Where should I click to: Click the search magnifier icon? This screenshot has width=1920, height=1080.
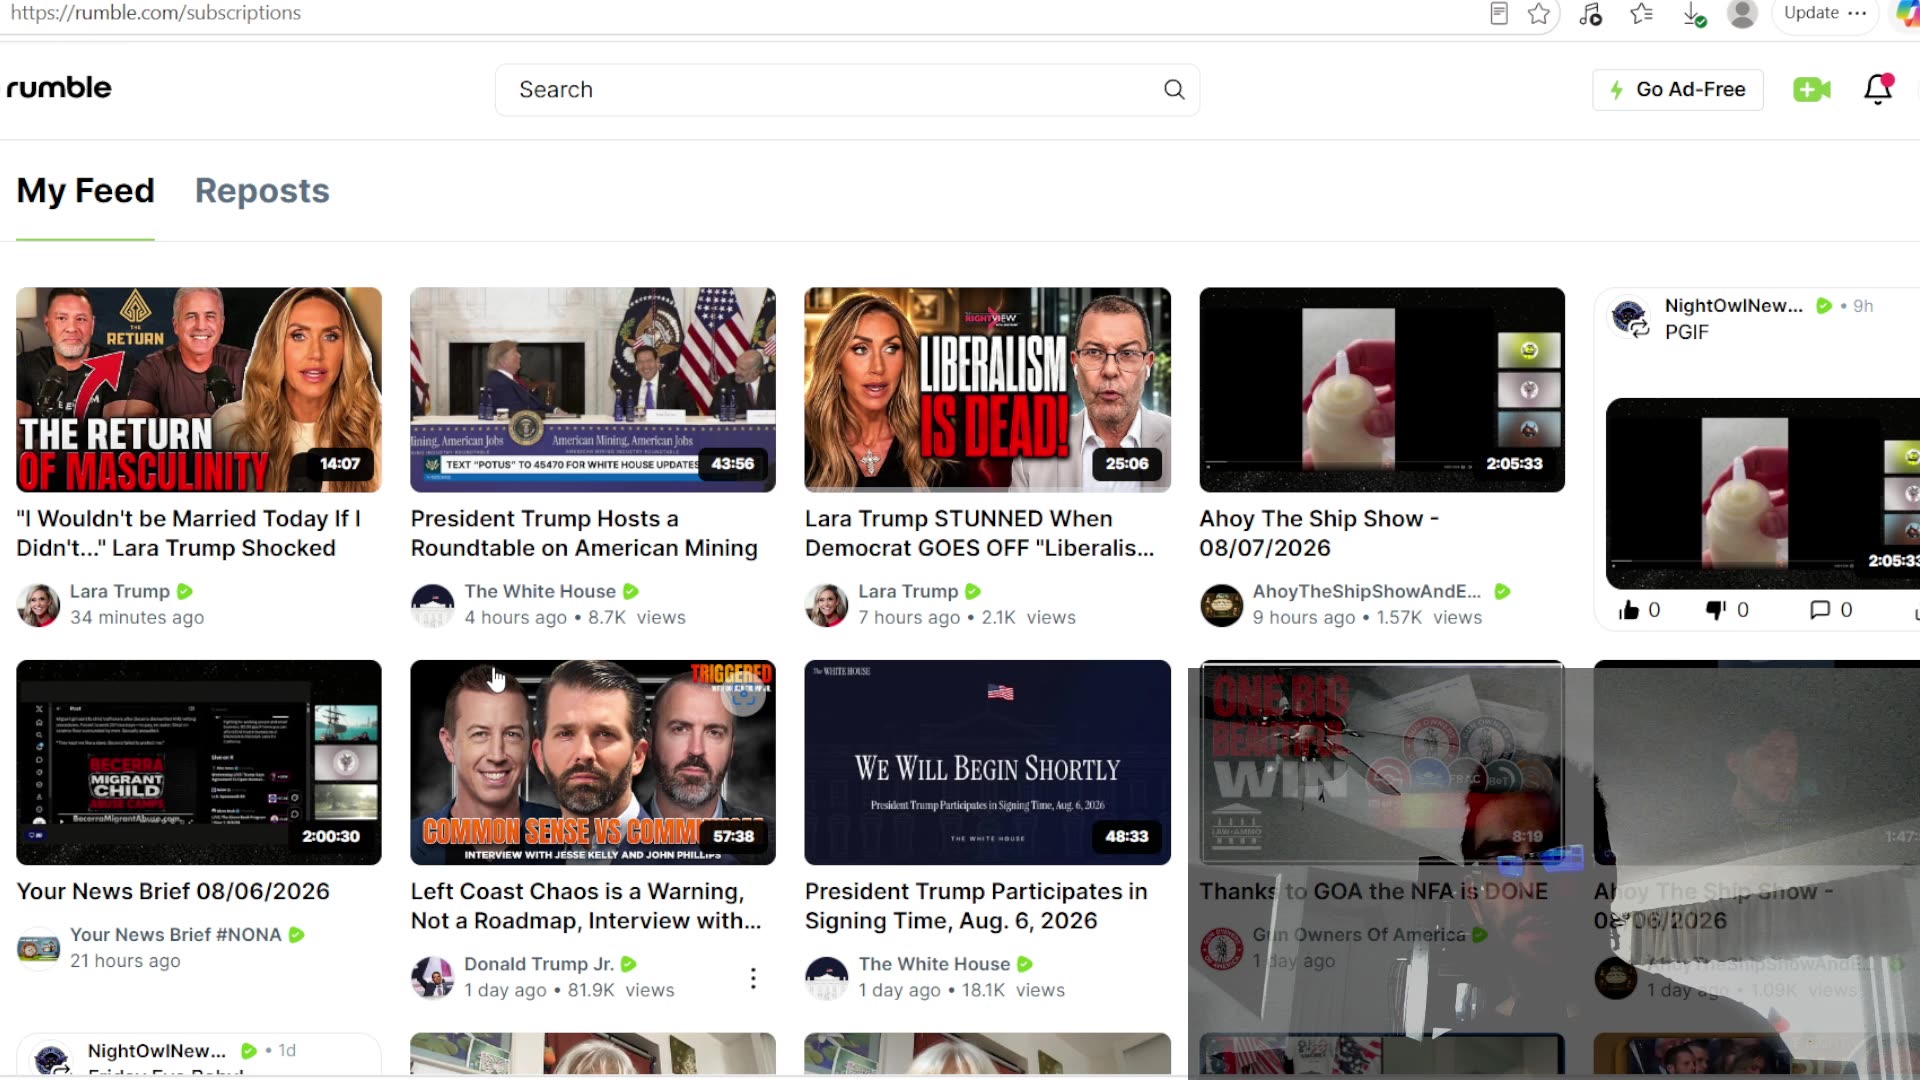[x=1174, y=90]
